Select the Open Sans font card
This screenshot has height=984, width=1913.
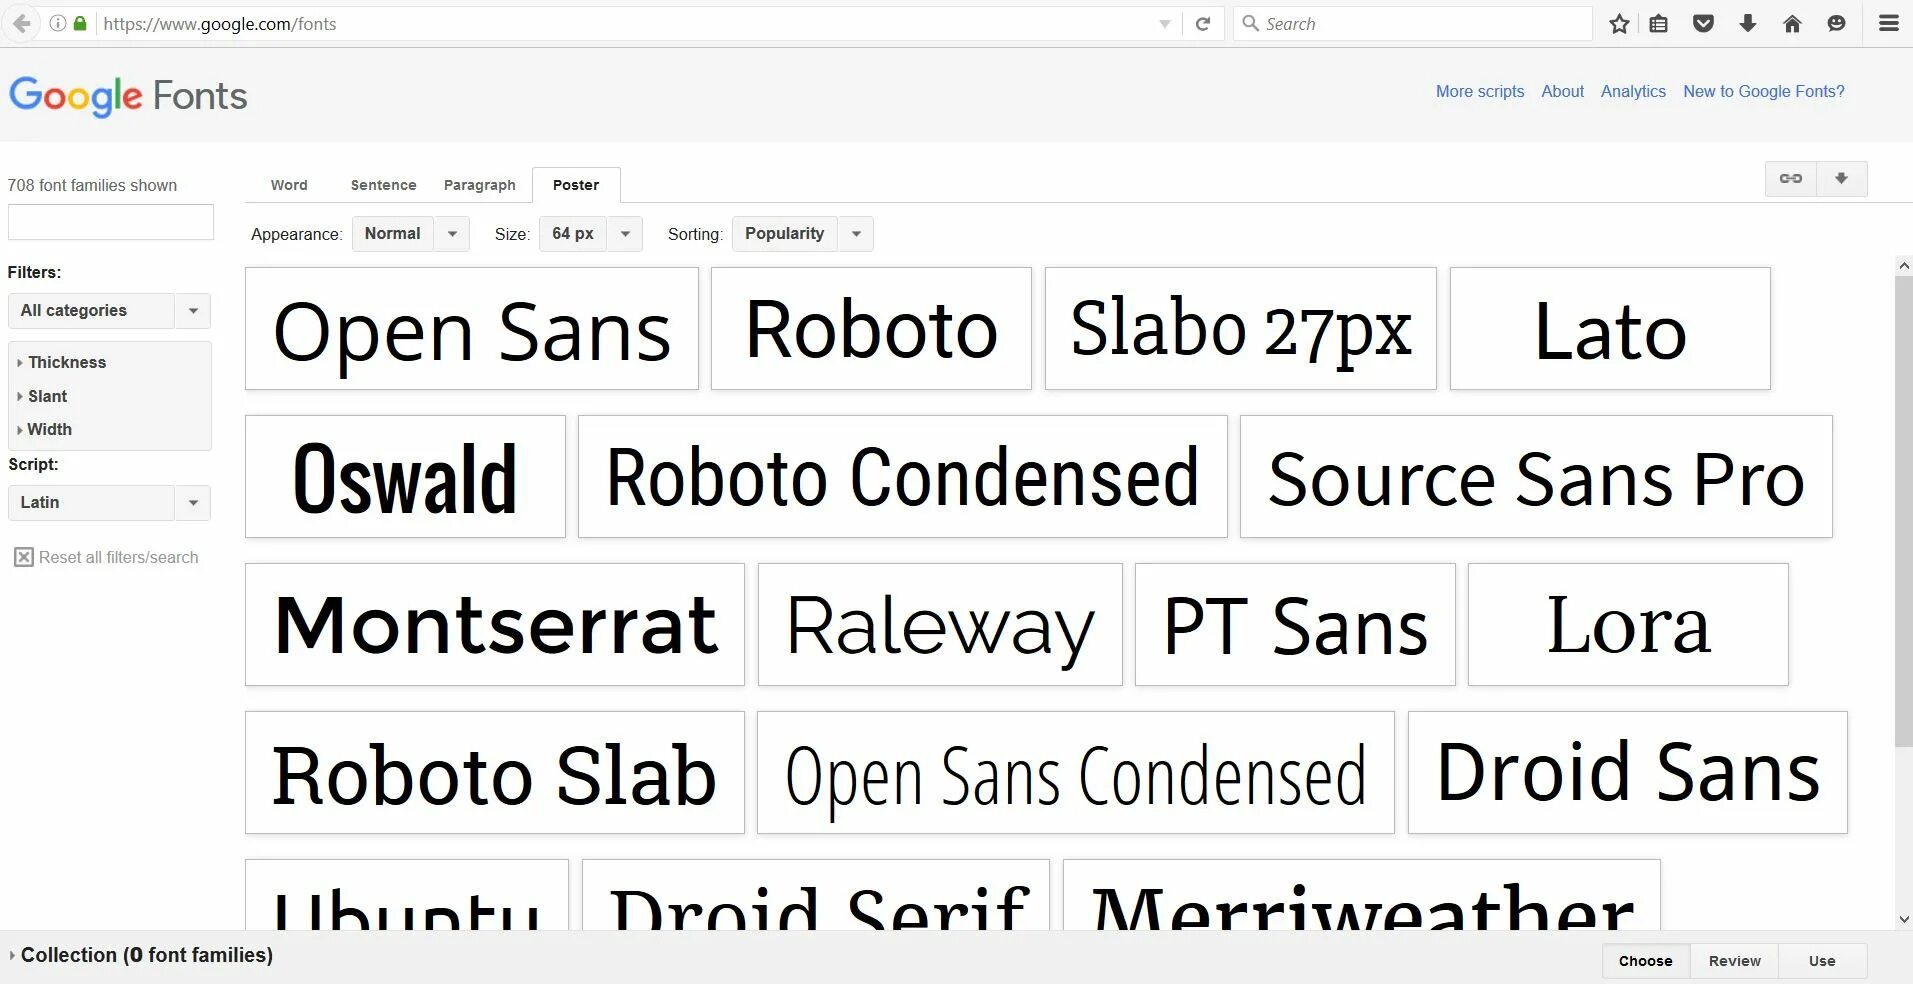[x=472, y=329]
